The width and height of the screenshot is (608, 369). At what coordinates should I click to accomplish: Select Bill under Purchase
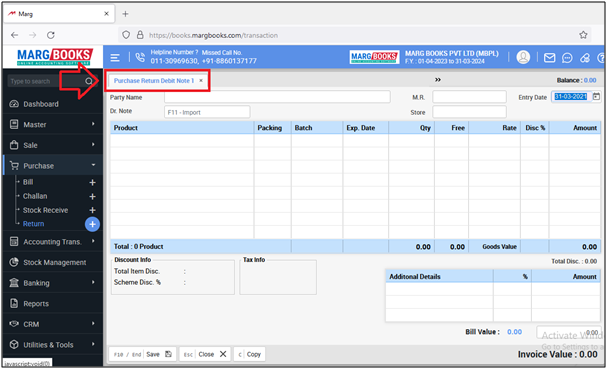28,182
